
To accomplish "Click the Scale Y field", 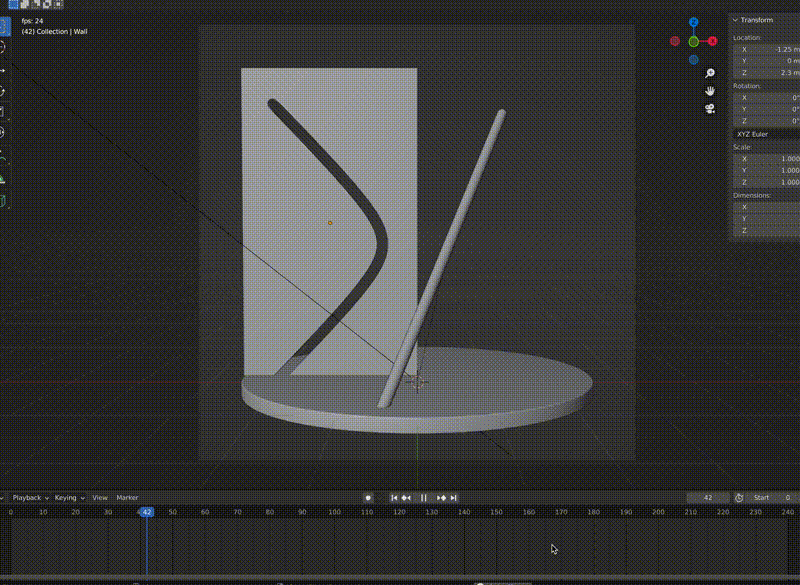I will [x=766, y=170].
